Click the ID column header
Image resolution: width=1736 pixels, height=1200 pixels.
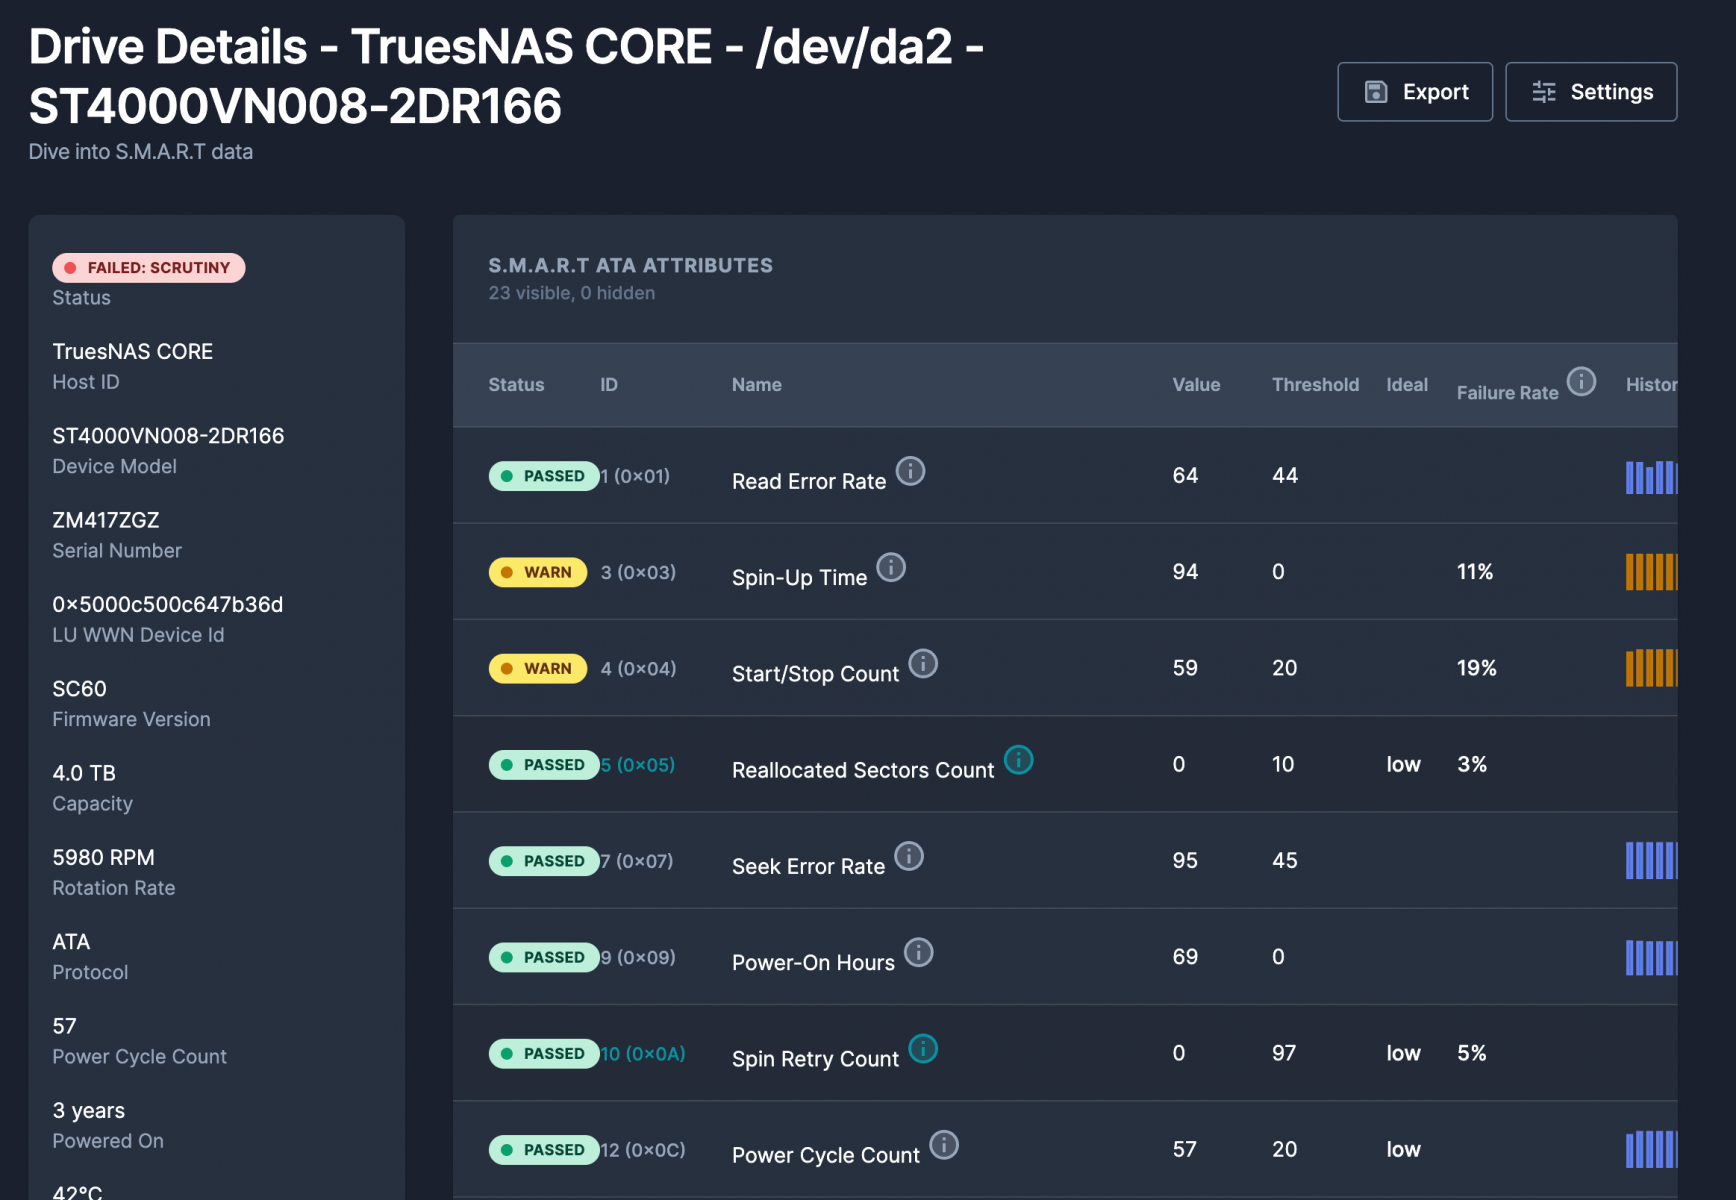[609, 385]
